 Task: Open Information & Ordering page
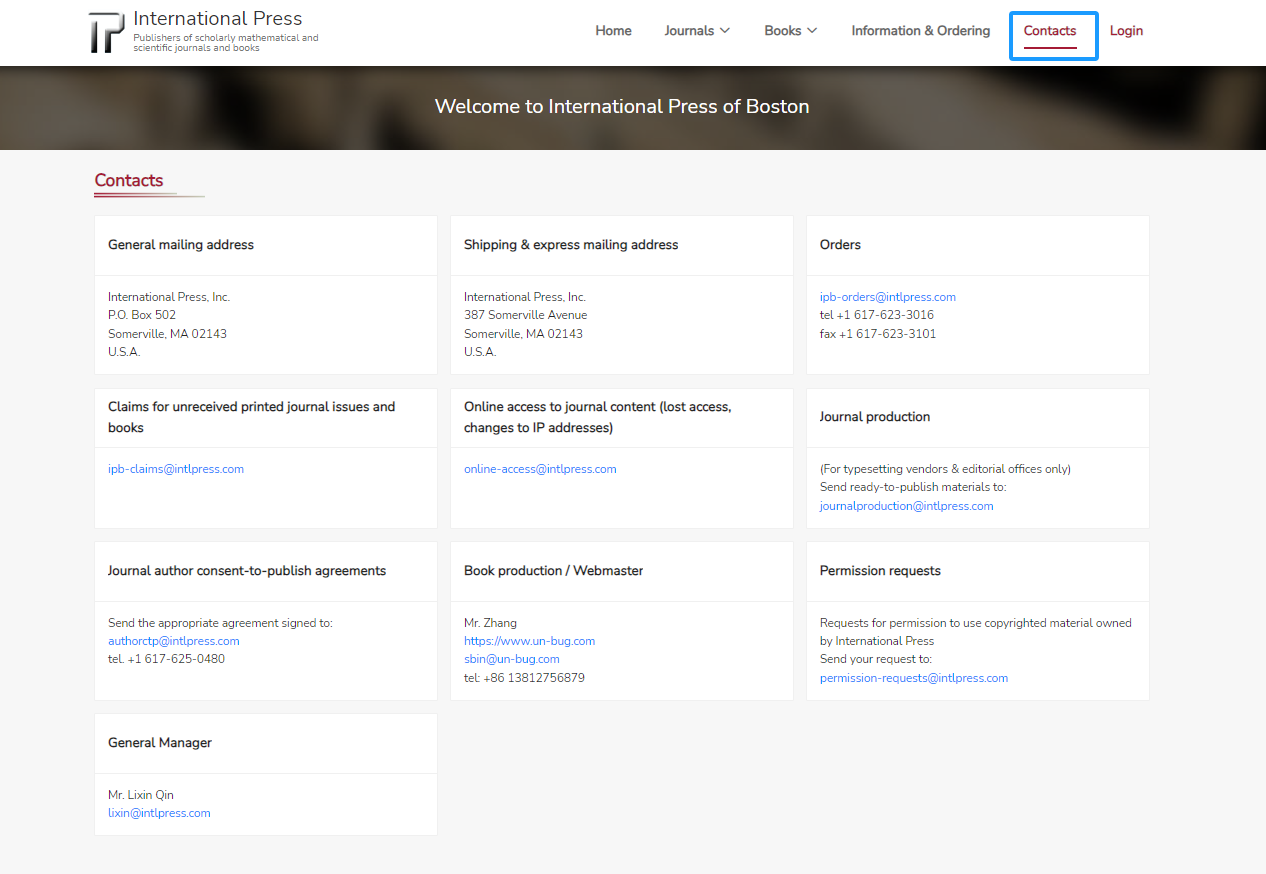coord(921,31)
